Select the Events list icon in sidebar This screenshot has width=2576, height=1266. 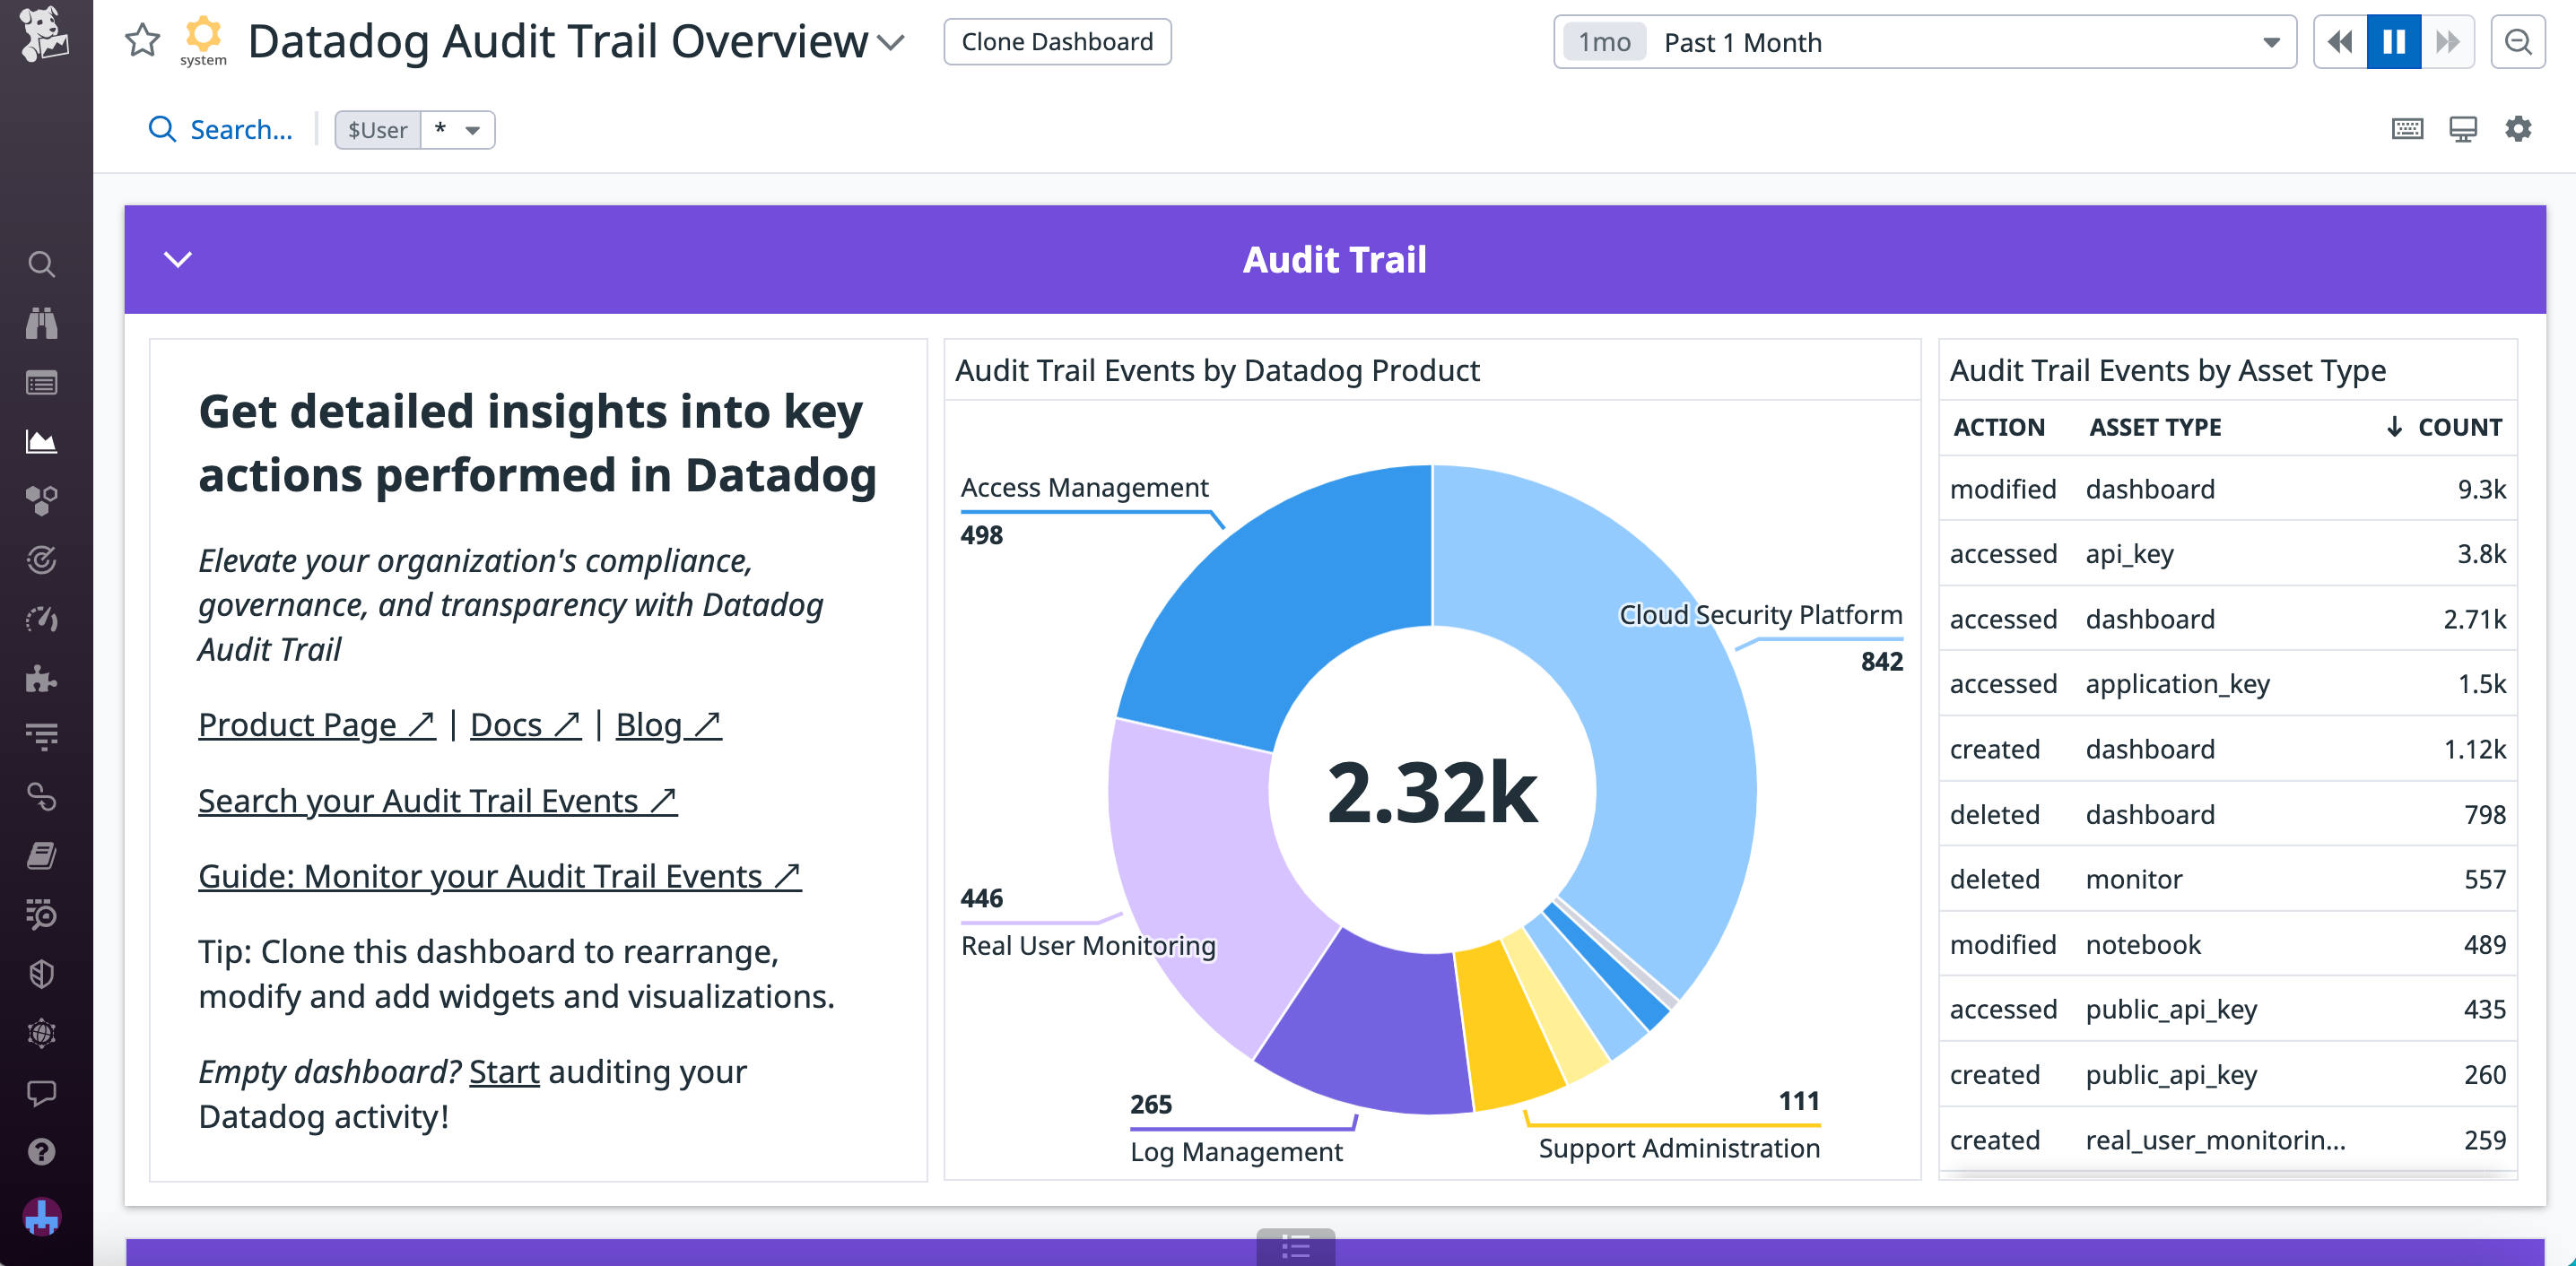(x=41, y=382)
